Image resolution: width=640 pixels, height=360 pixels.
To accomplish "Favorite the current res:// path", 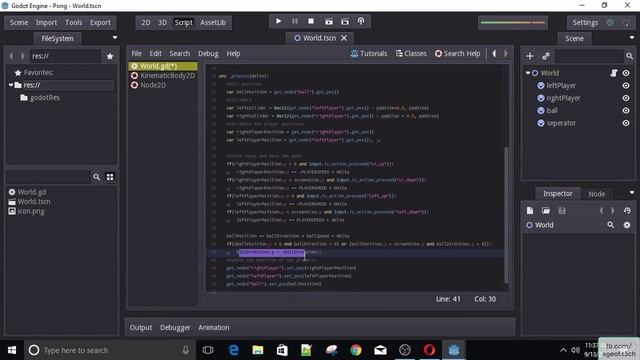I will pos(110,56).
